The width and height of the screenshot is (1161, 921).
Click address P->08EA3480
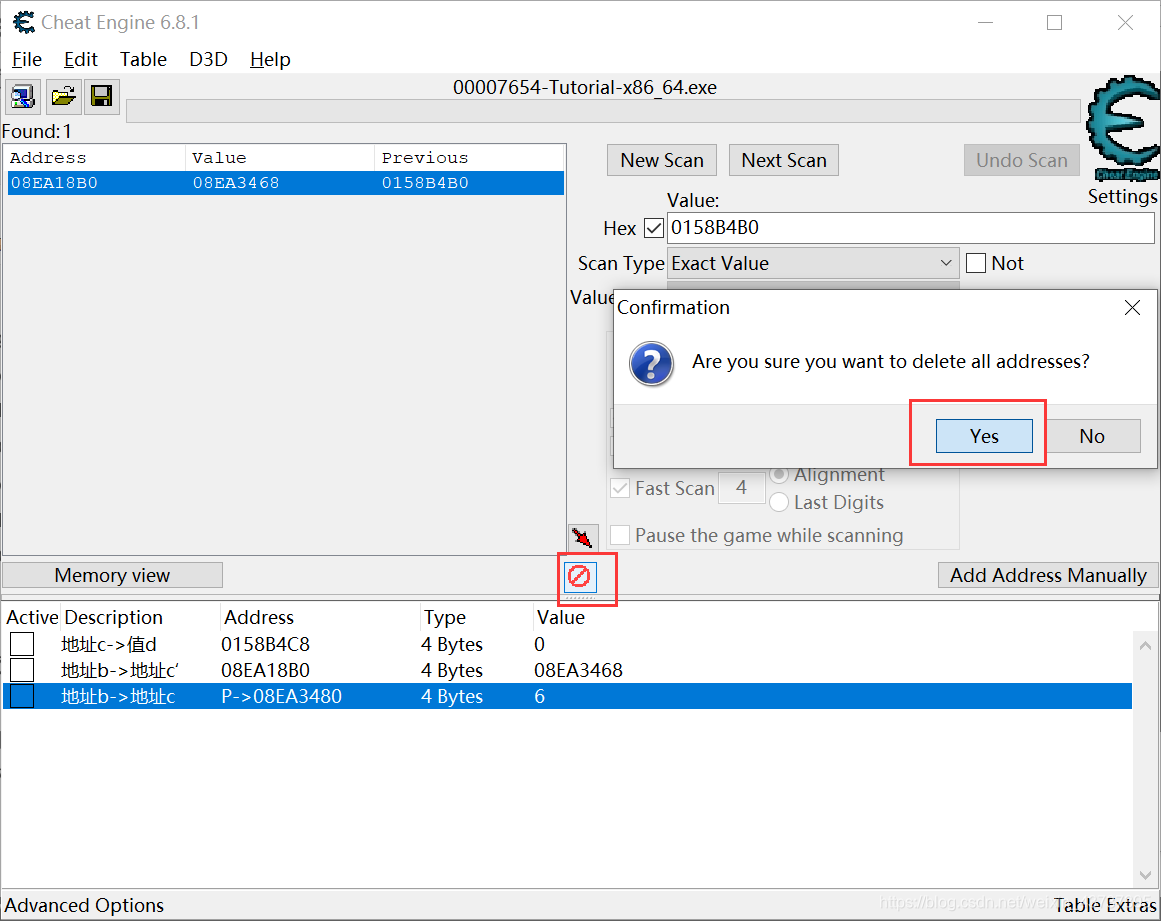[x=281, y=697]
